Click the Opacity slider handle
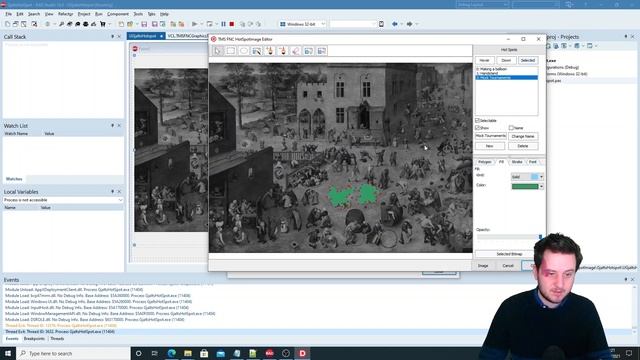The width and height of the screenshot is (640, 360). [x=540, y=237]
